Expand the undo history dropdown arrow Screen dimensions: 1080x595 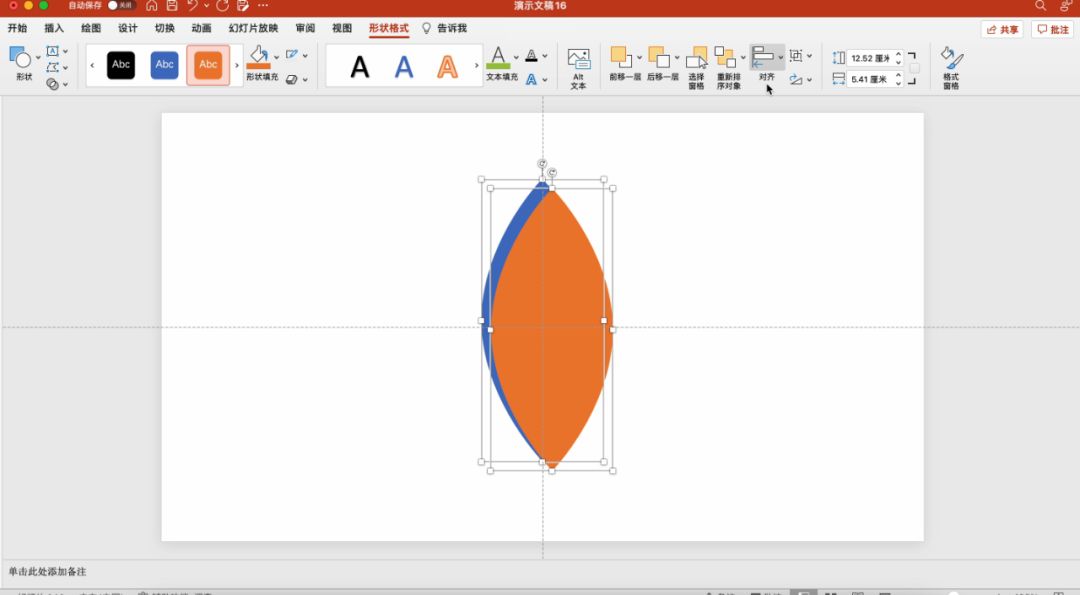click(x=205, y=6)
